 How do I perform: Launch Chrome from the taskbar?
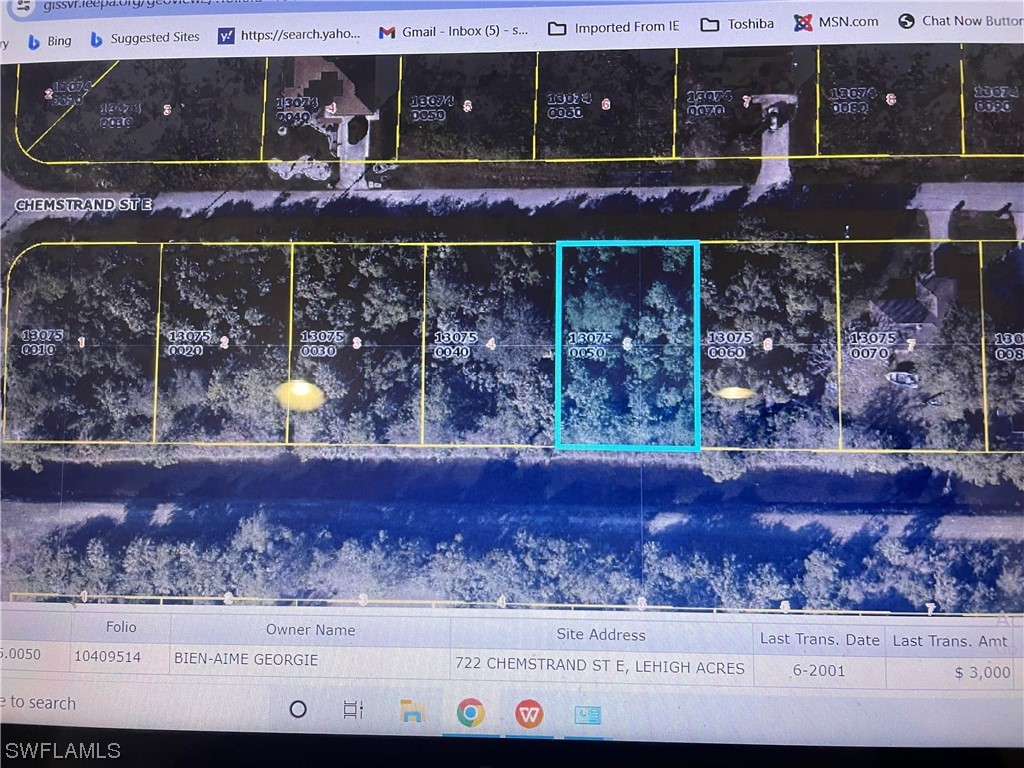point(470,712)
